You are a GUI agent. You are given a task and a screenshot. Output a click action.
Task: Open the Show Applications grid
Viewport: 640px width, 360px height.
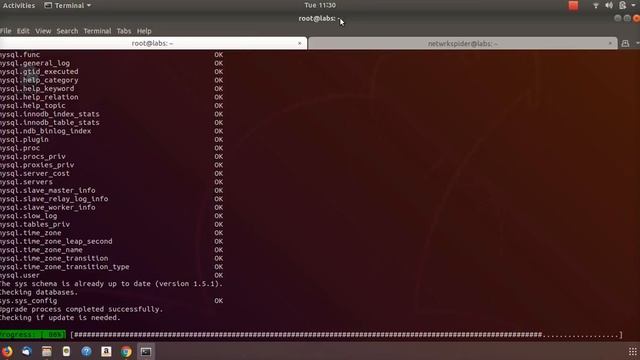[632, 351]
